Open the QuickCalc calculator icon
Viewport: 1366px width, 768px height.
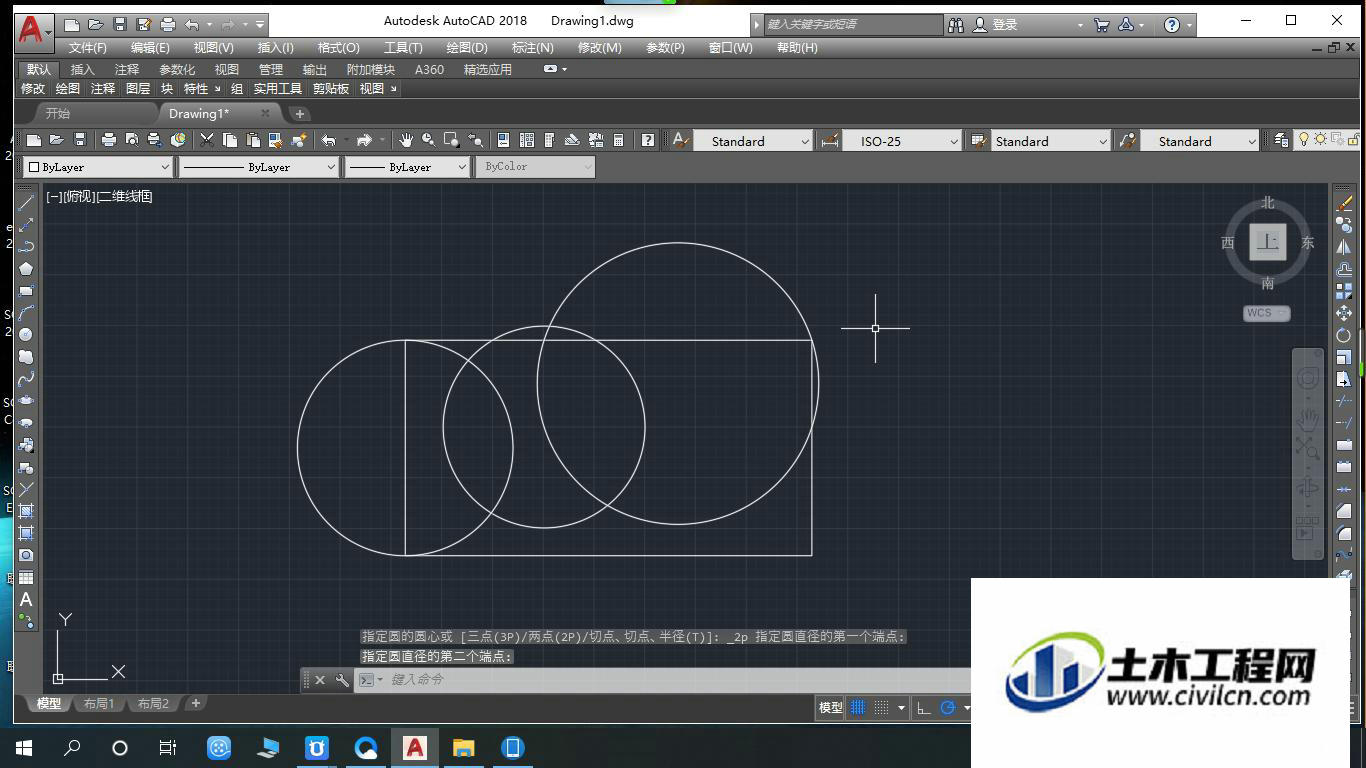[619, 141]
